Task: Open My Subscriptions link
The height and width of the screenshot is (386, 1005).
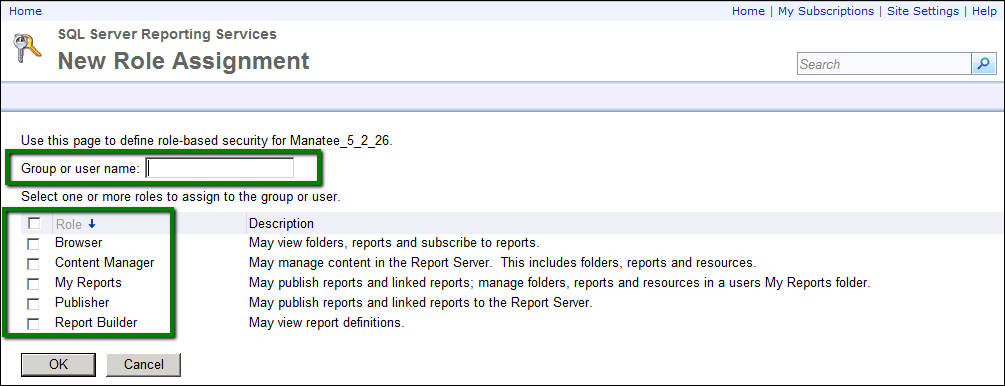Action: pyautogui.click(x=826, y=11)
